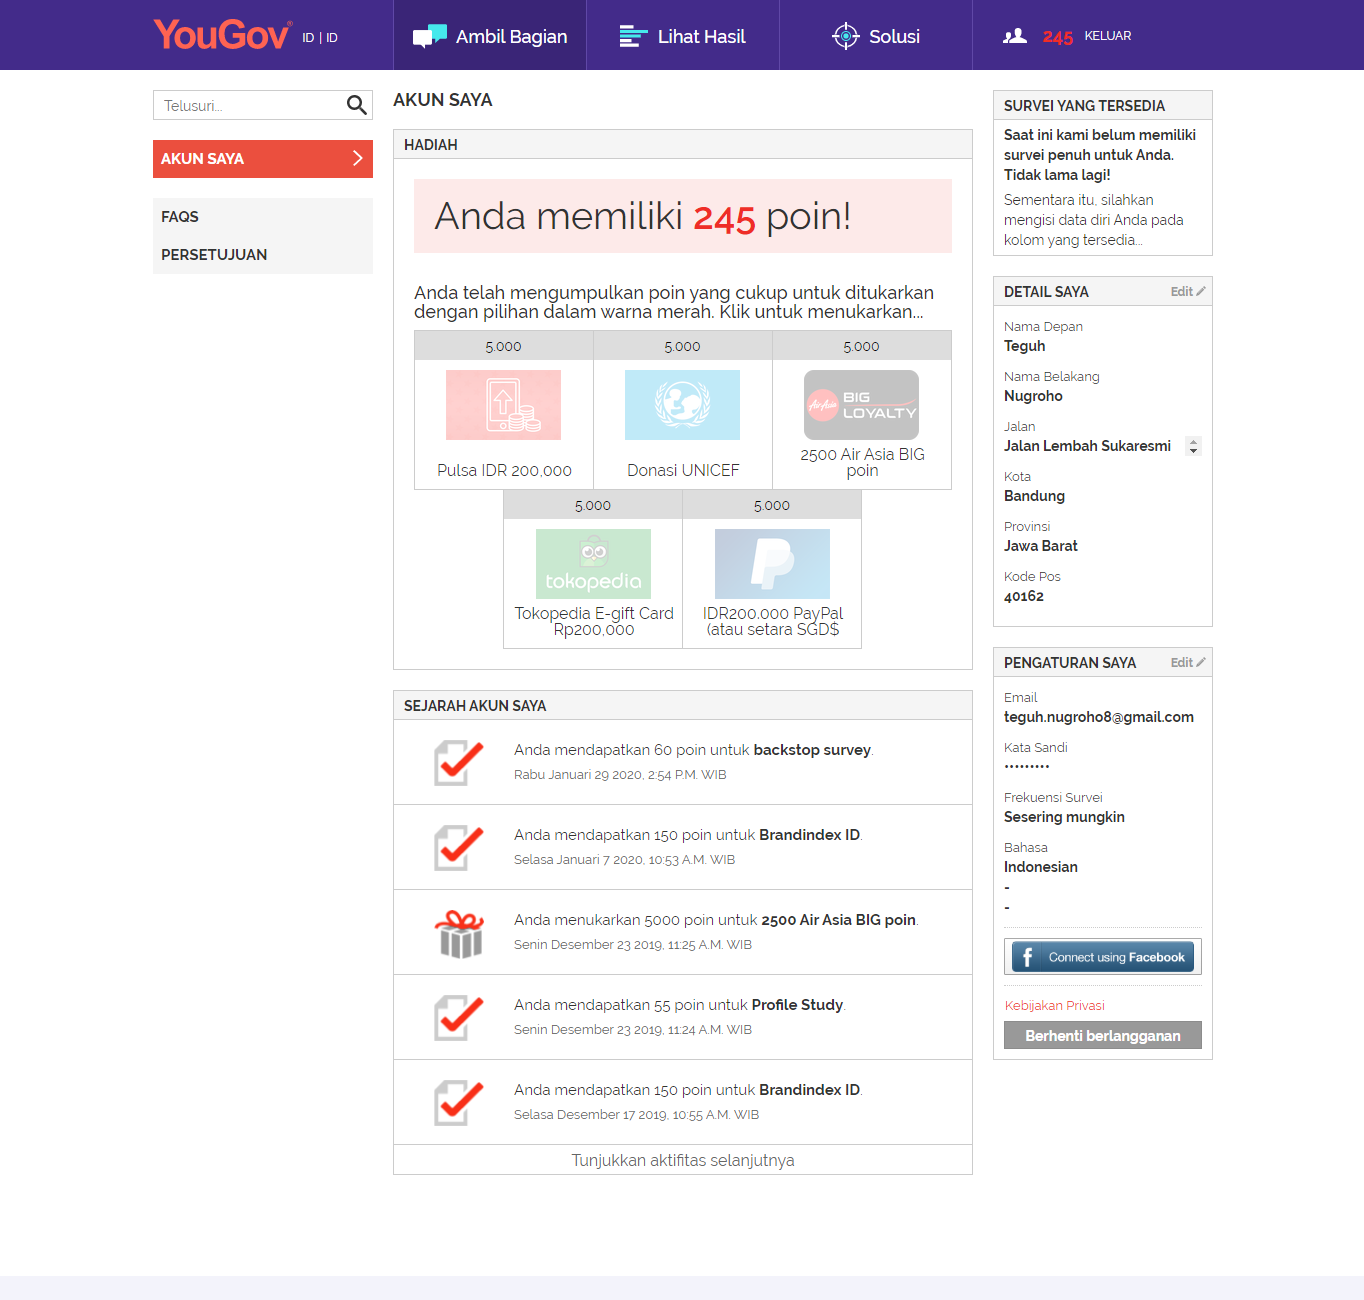Click the search magnifier icon
The height and width of the screenshot is (1300, 1364).
(x=356, y=105)
